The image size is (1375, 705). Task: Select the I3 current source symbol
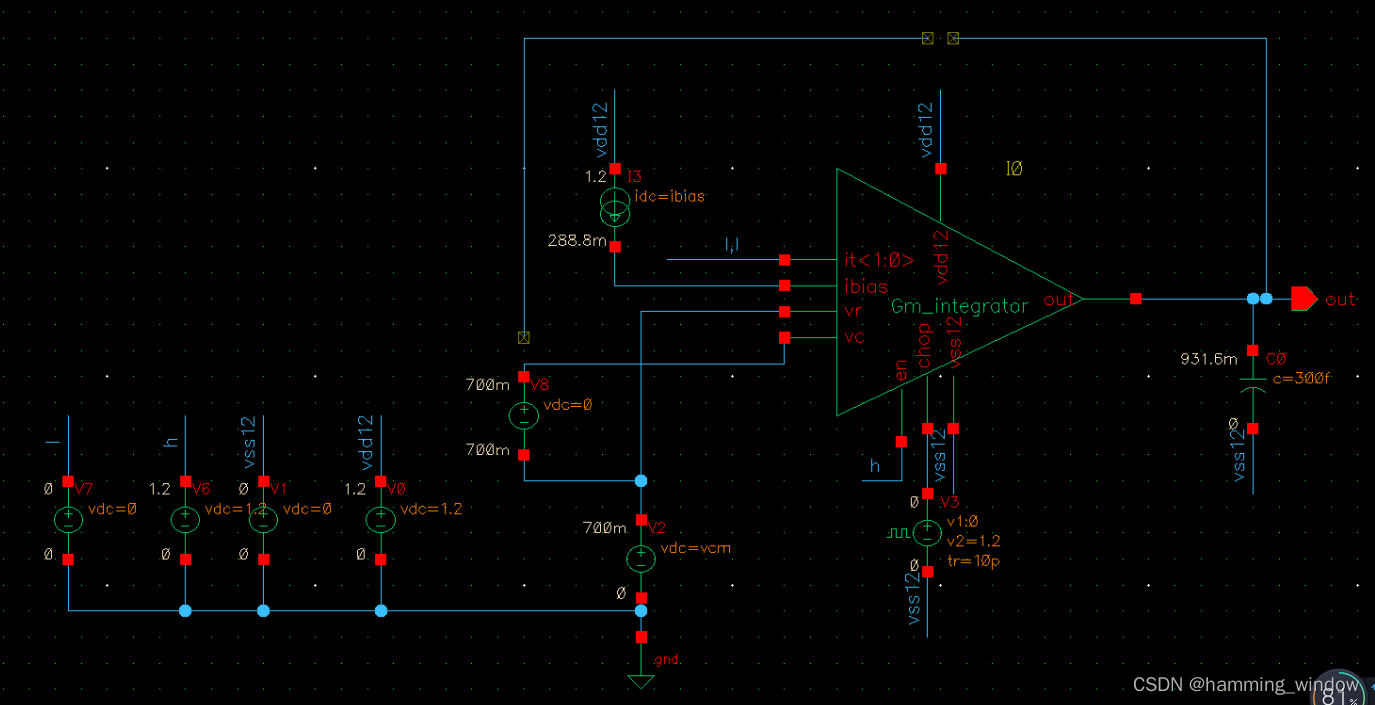[615, 209]
